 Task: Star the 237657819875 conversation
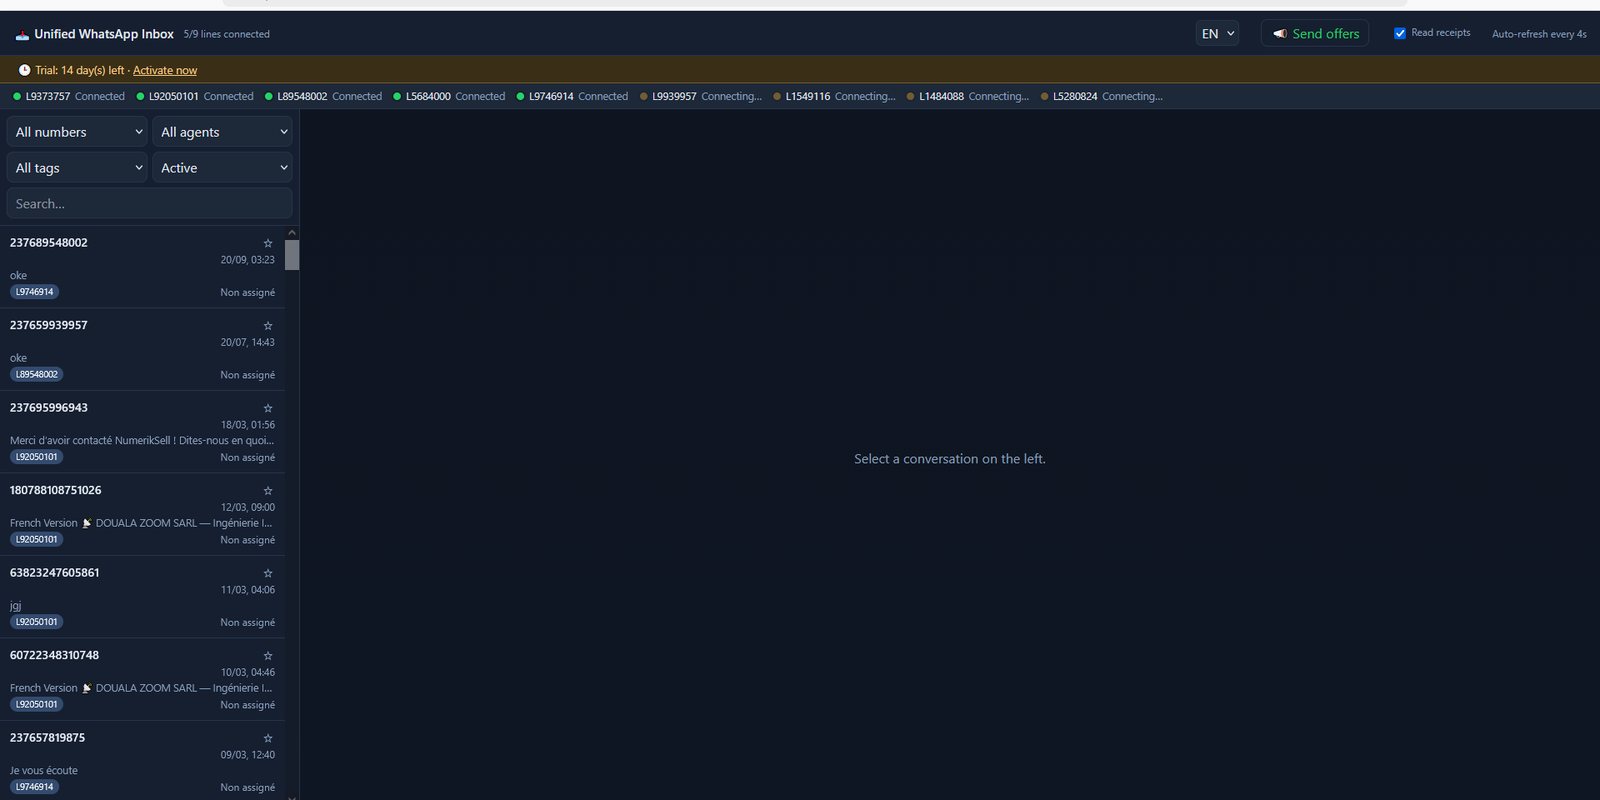tap(268, 738)
